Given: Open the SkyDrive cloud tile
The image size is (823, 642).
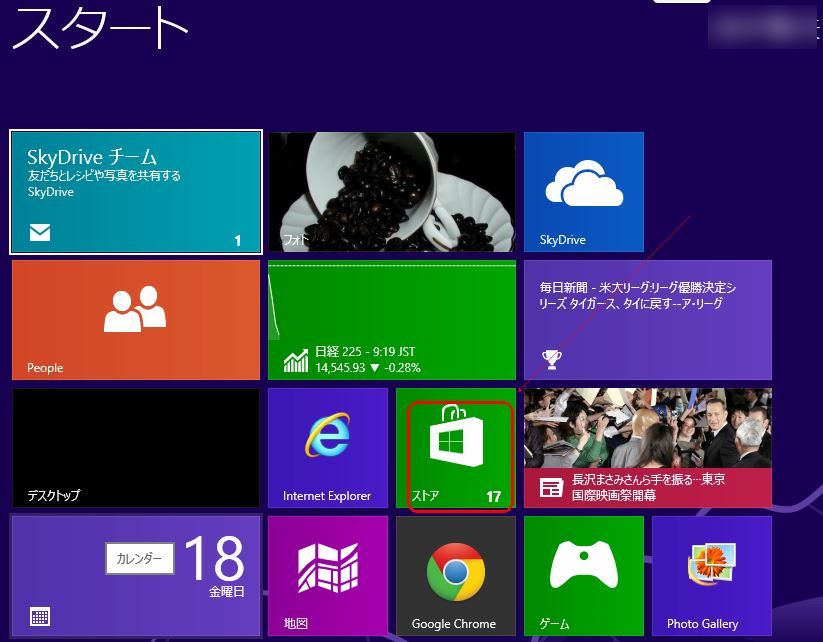Looking at the screenshot, I should point(584,192).
